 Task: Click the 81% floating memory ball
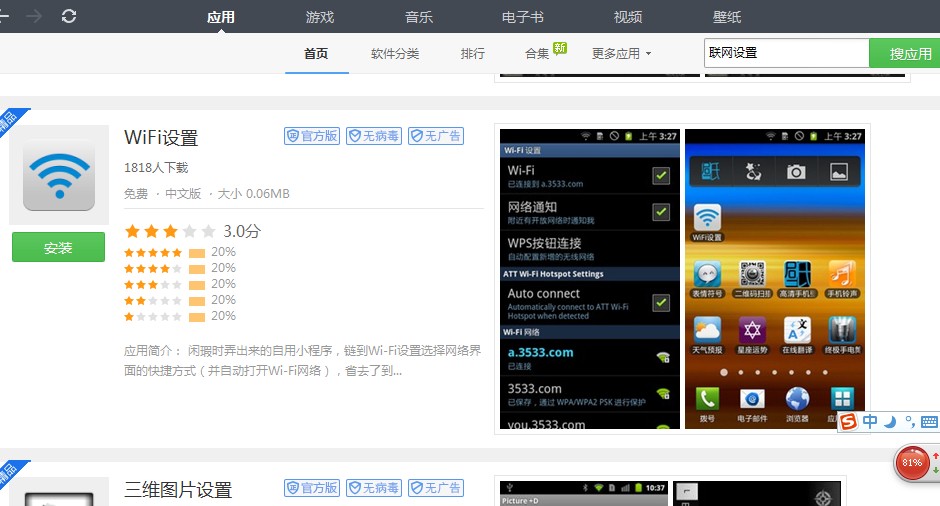(x=912, y=463)
